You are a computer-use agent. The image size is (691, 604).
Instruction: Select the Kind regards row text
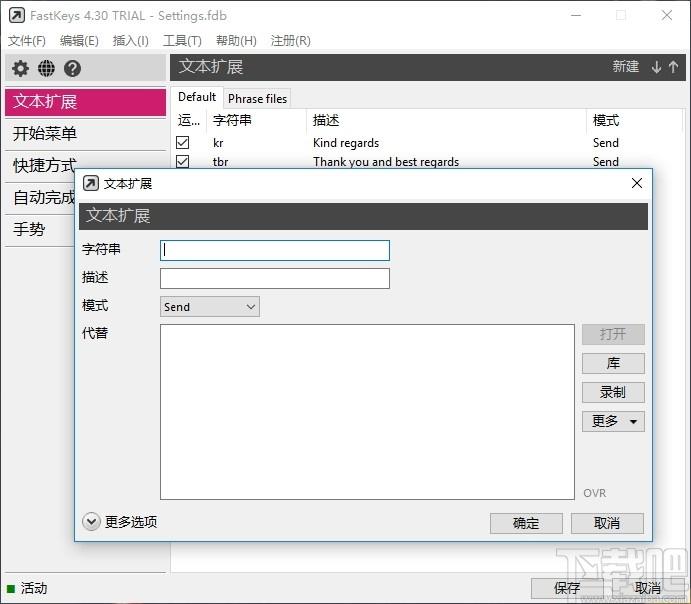pyautogui.click(x=346, y=143)
